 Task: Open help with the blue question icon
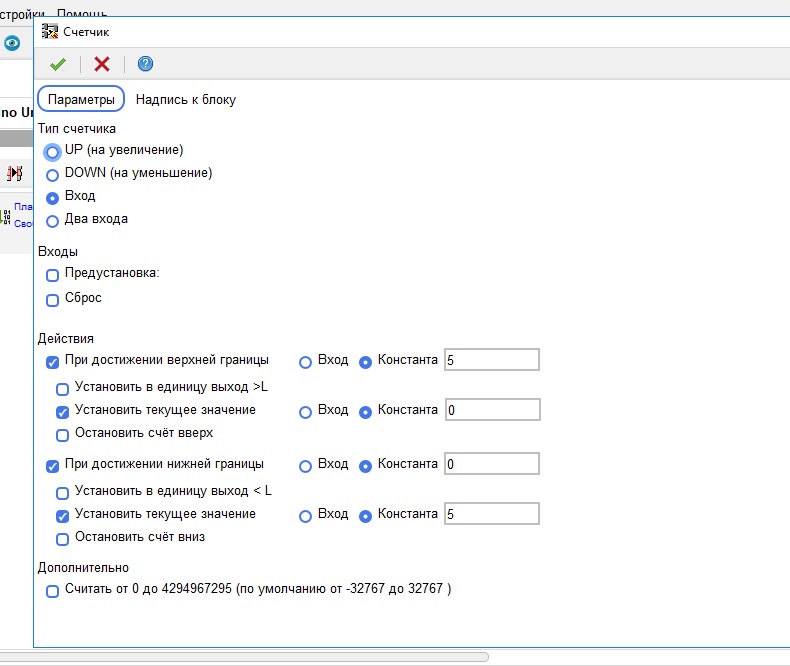point(145,64)
